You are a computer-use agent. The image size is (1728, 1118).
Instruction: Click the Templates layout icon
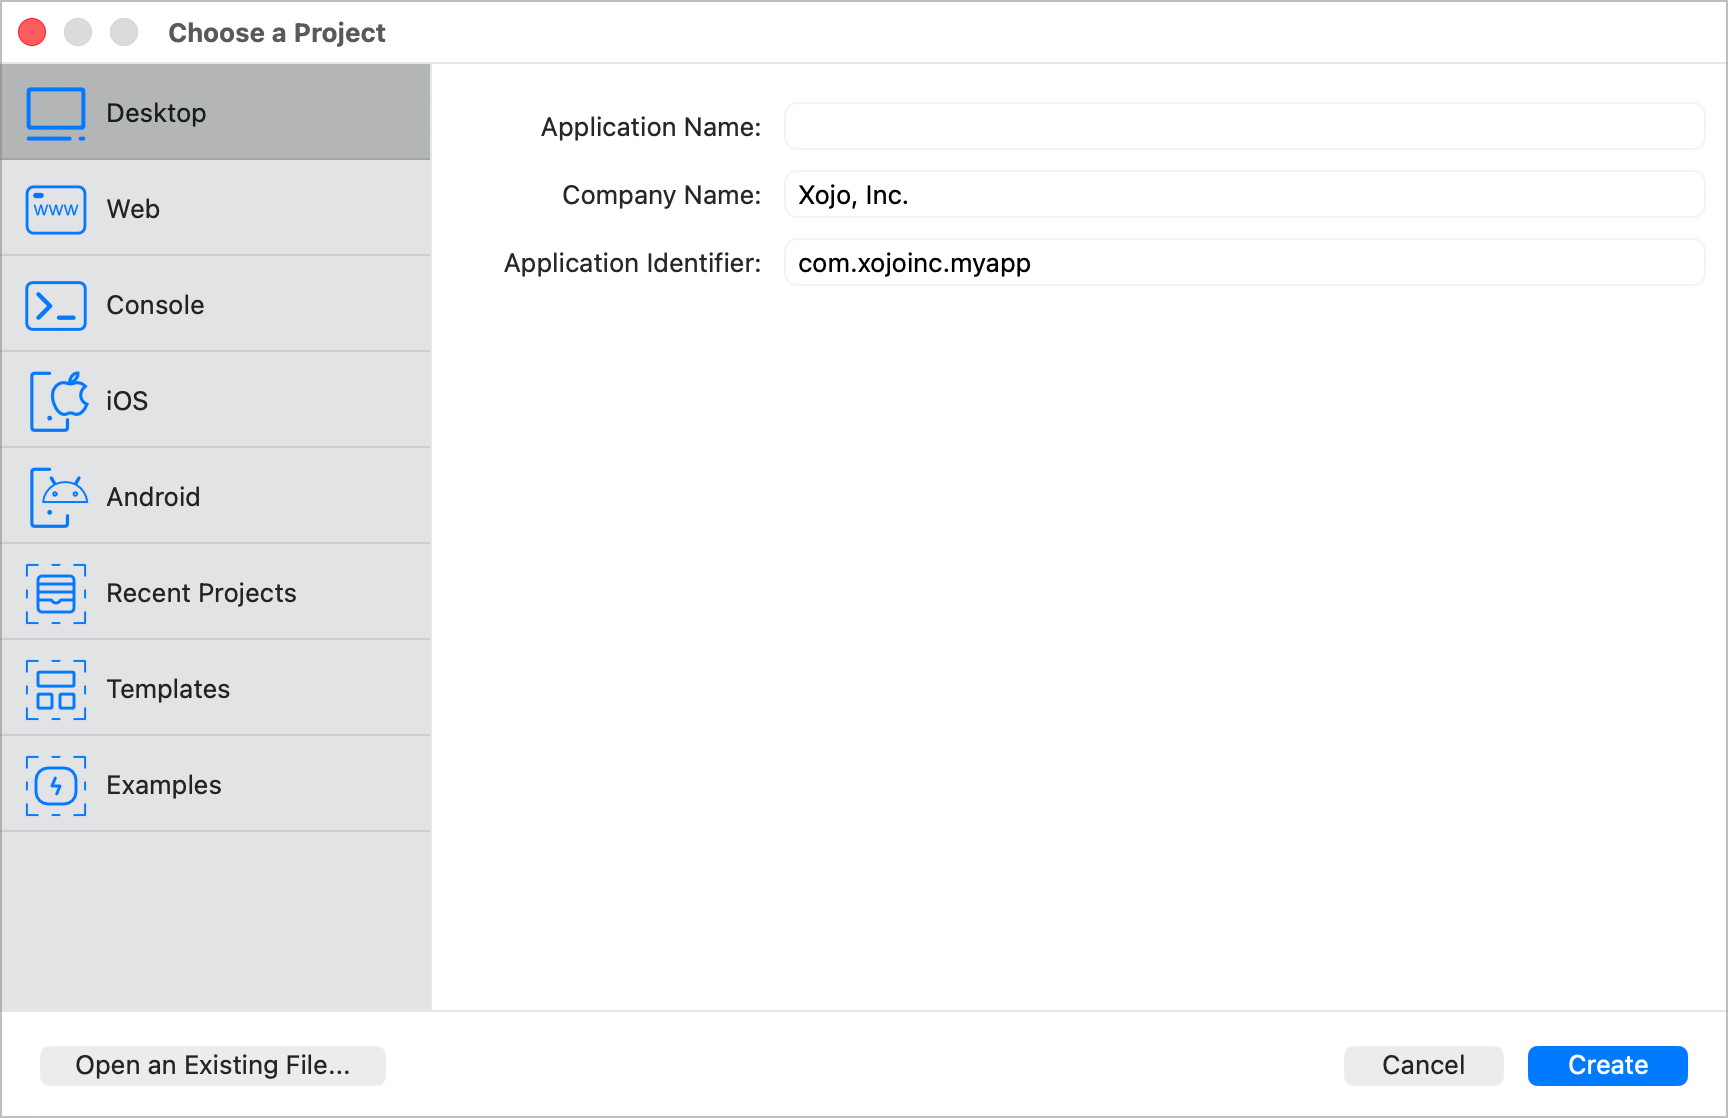click(56, 689)
